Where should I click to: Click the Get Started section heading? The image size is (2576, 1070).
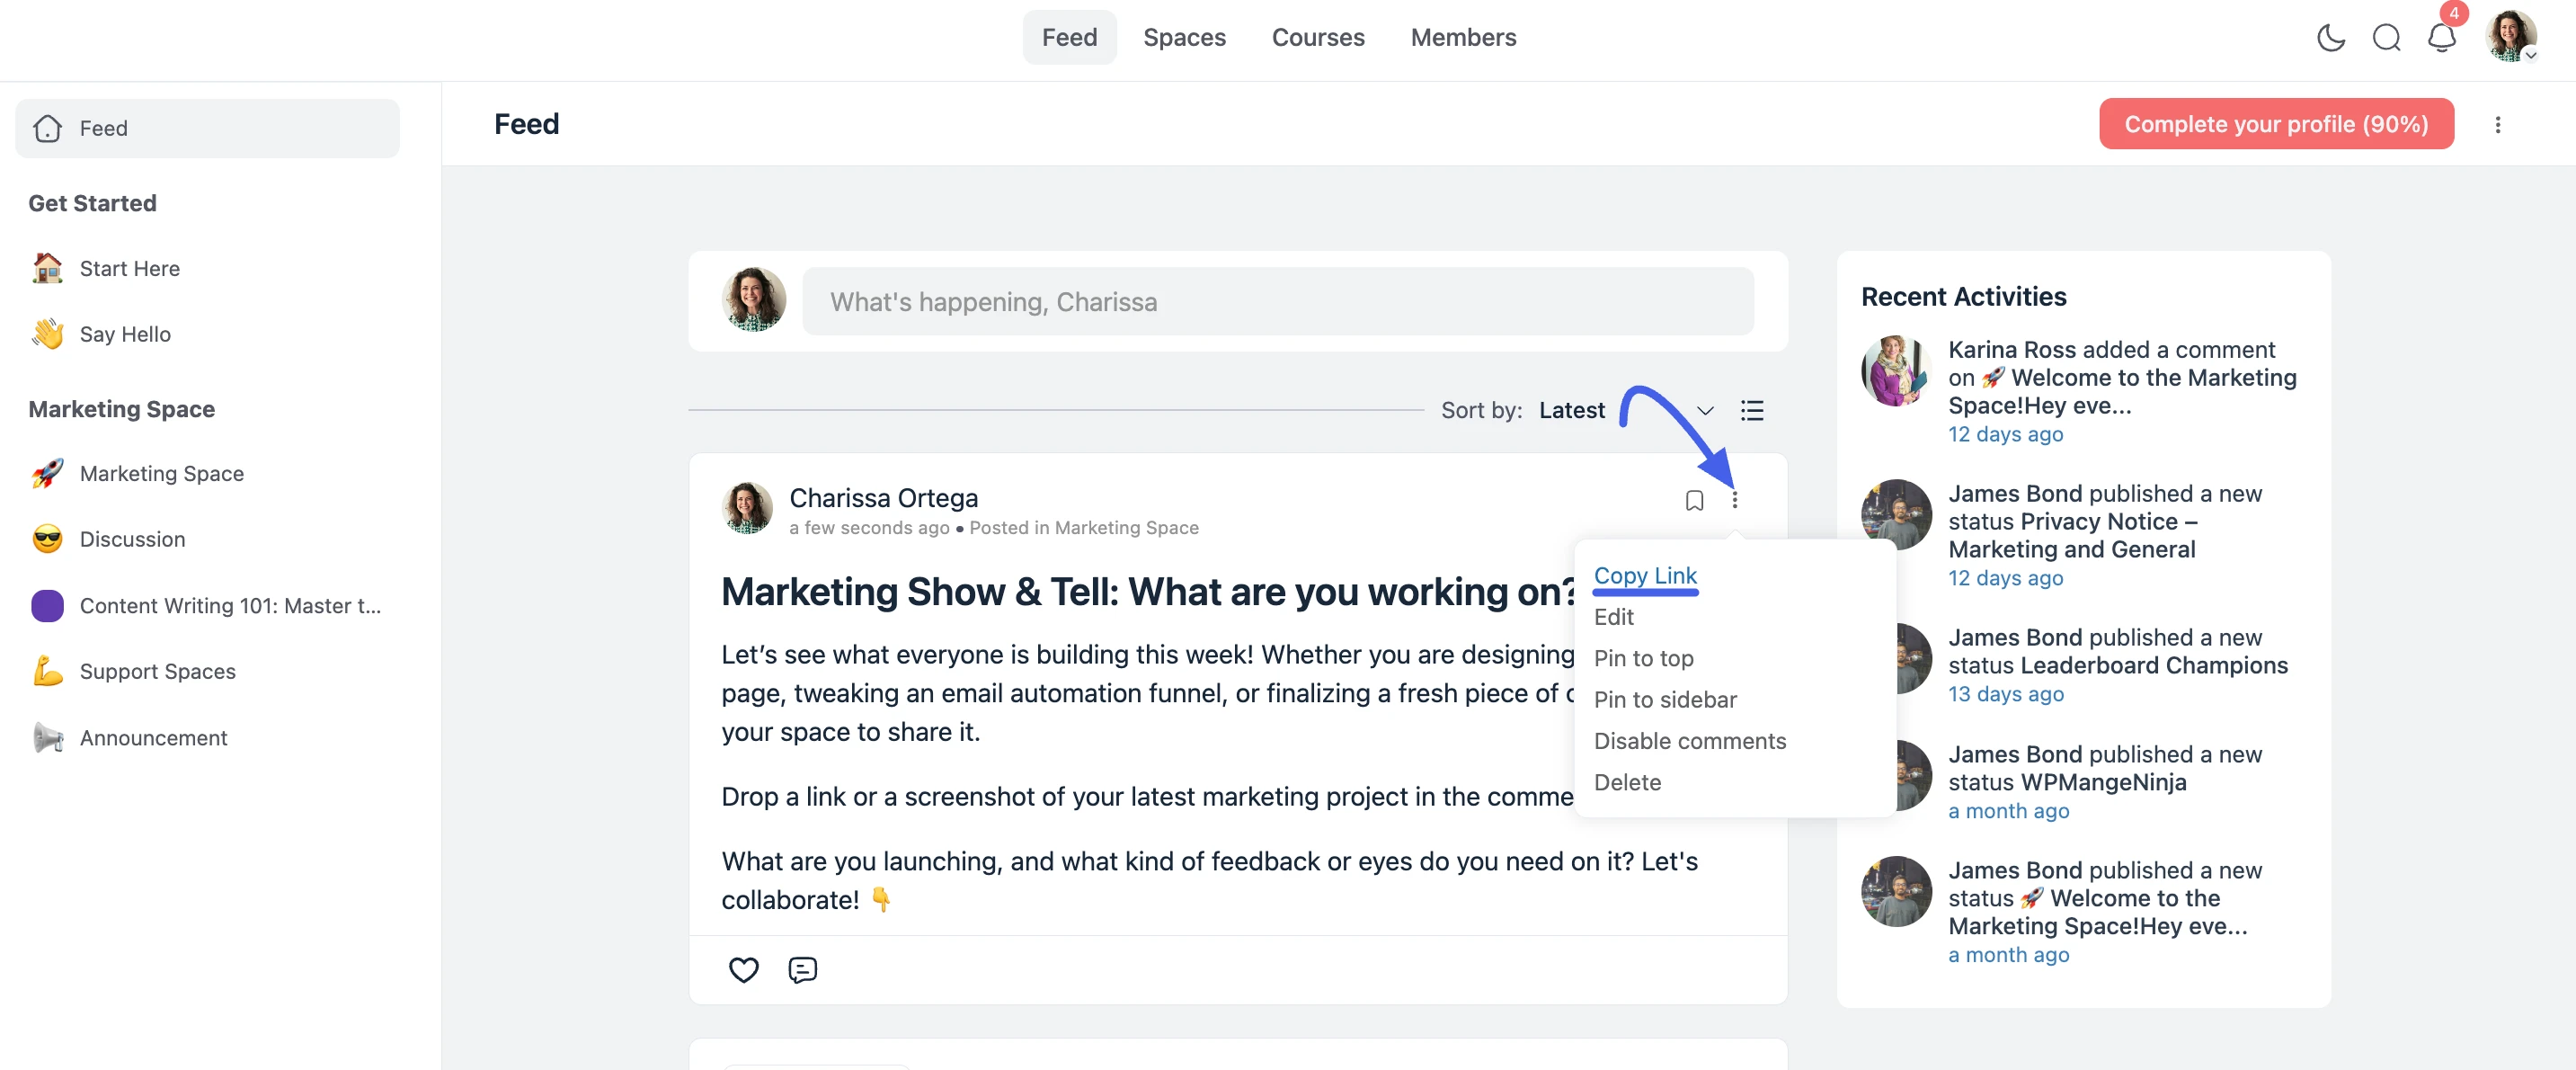92,203
